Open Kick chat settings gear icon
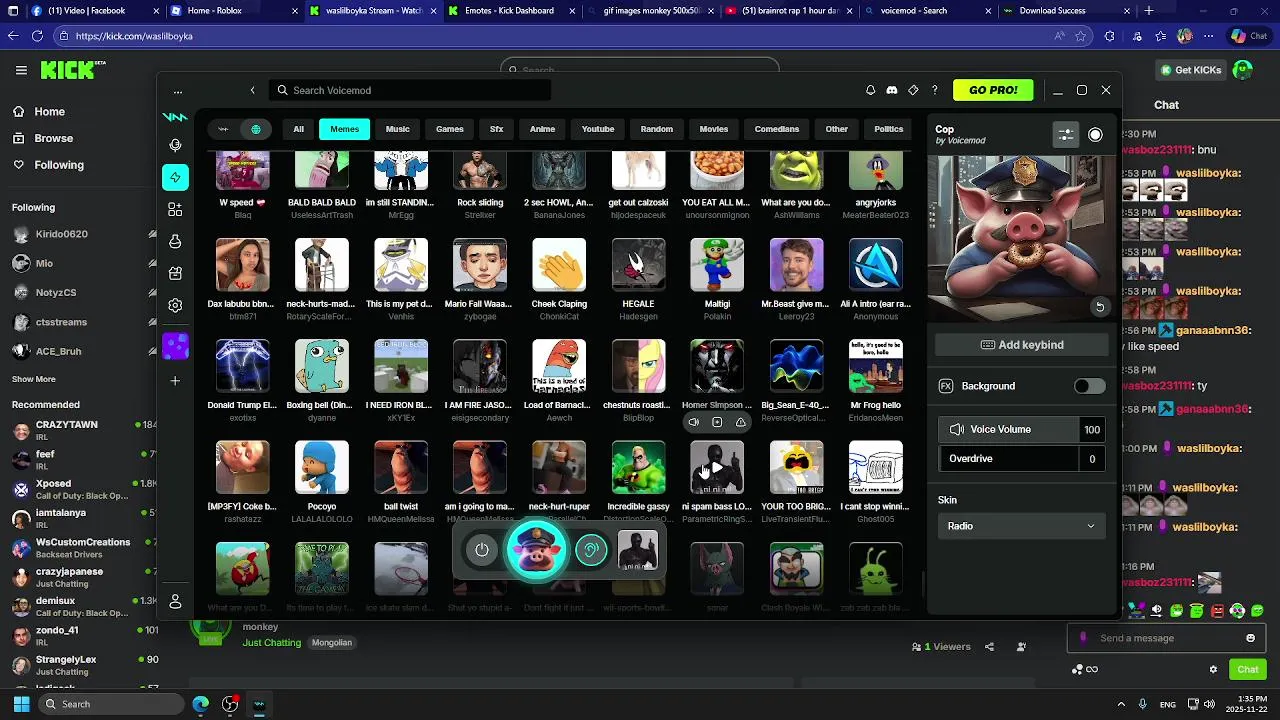Image resolution: width=1280 pixels, height=720 pixels. [1213, 669]
